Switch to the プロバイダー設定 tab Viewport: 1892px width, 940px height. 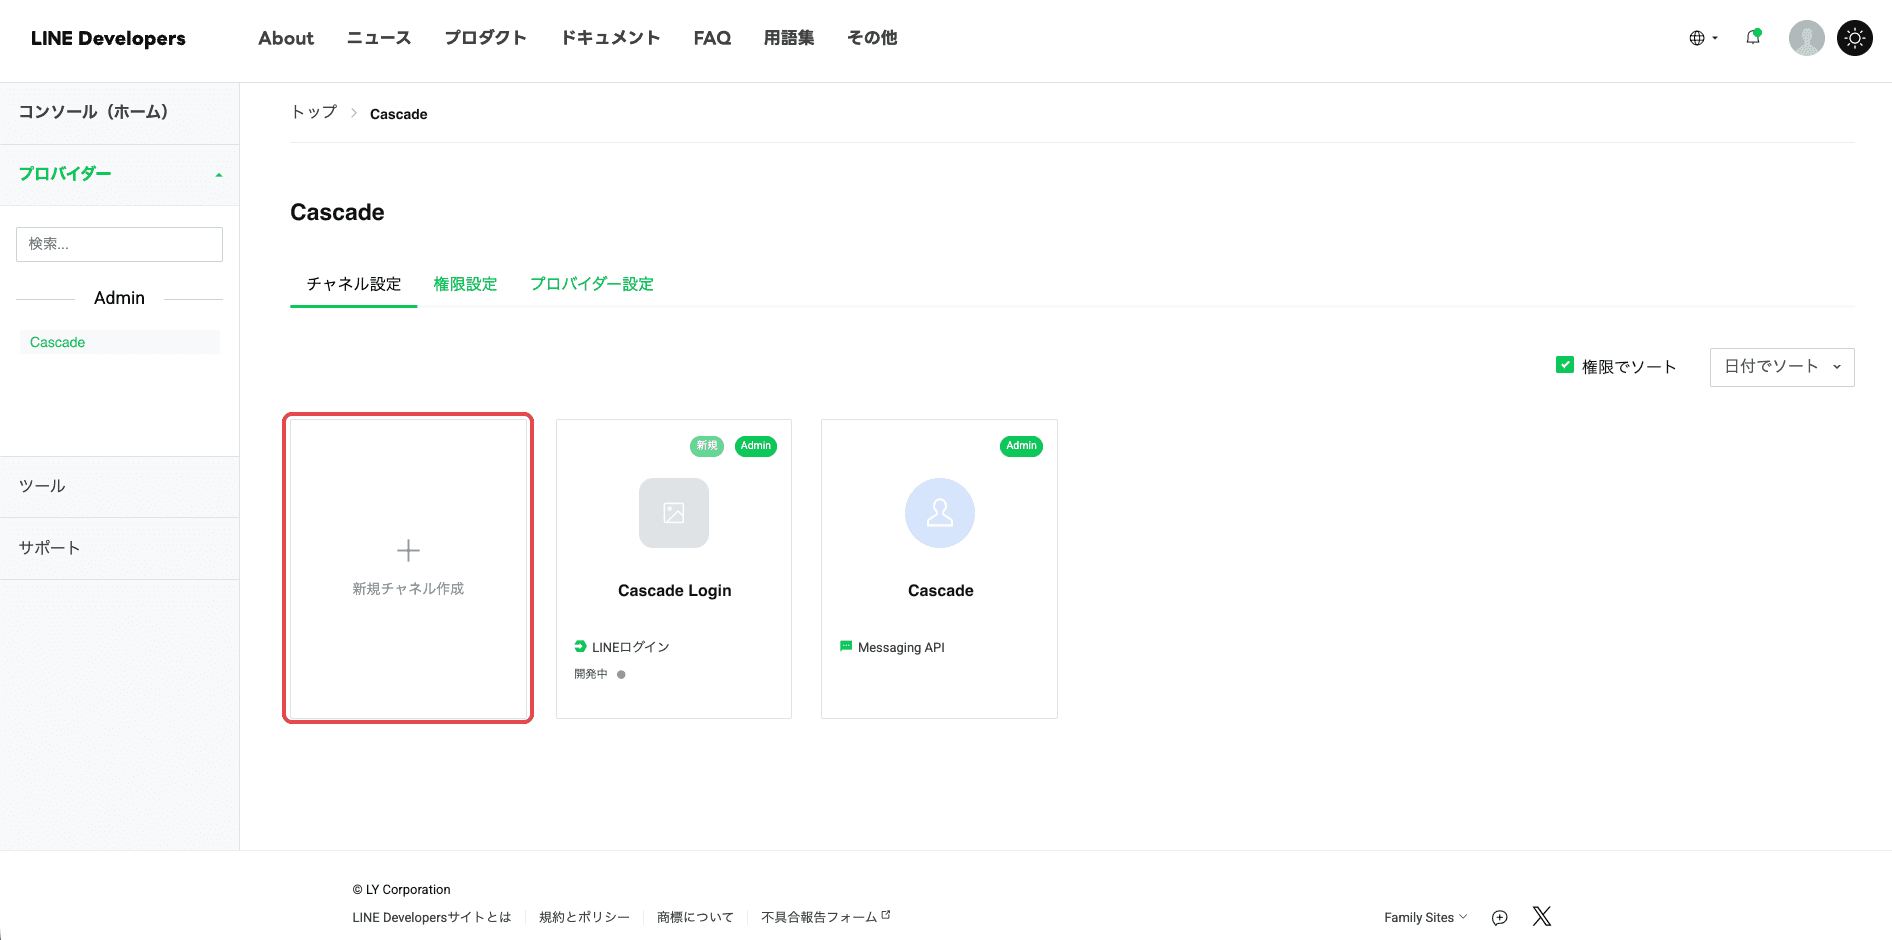592,284
